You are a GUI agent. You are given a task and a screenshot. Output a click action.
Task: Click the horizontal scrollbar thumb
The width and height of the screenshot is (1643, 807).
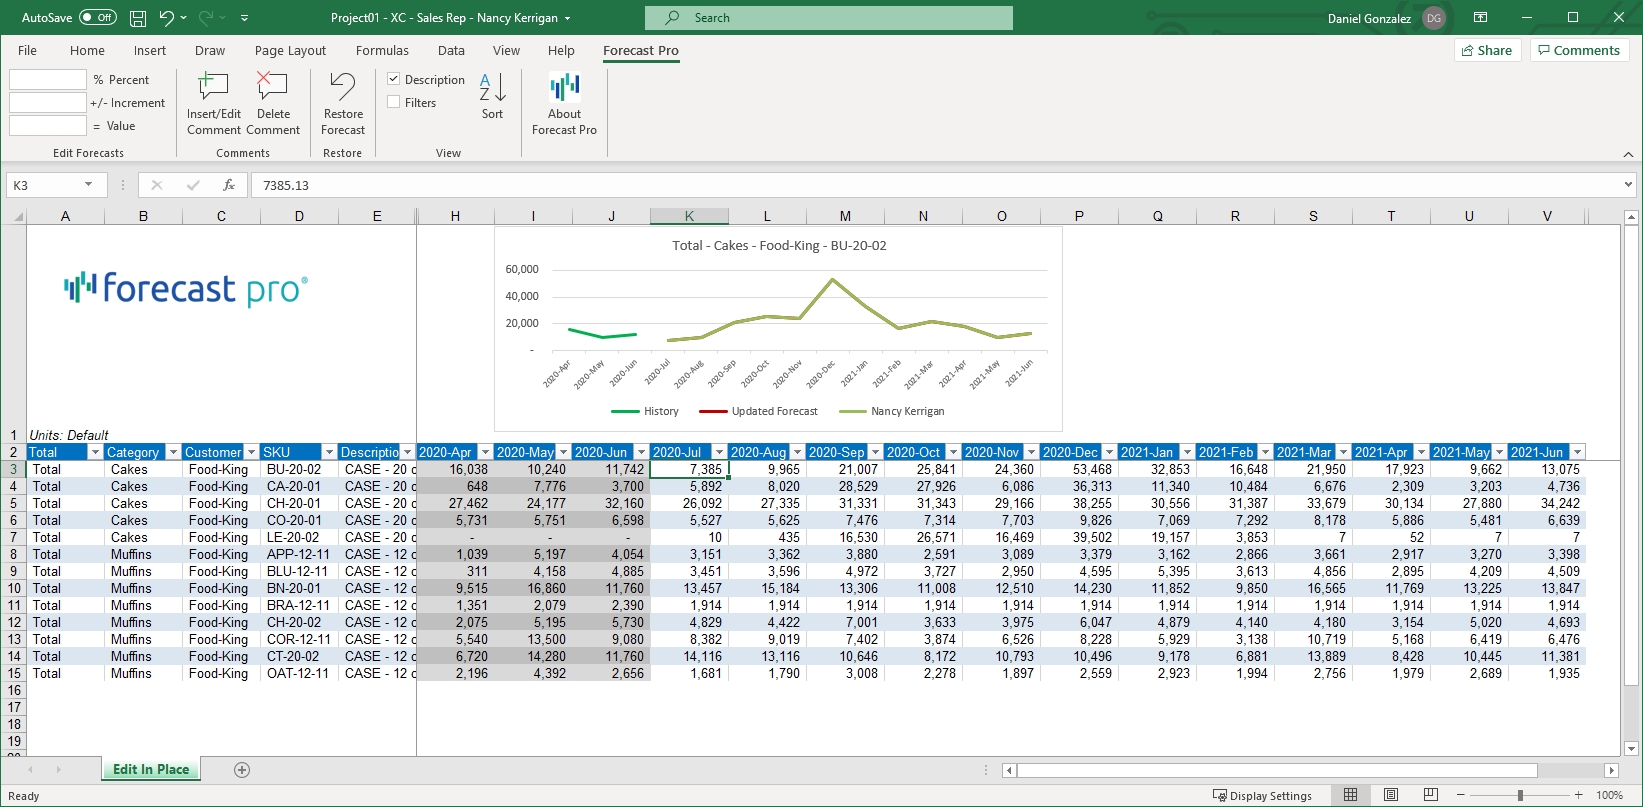[x=1277, y=770]
